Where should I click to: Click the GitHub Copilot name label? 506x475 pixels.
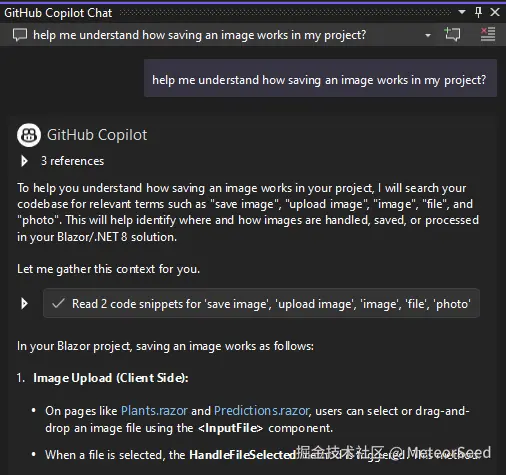click(97, 135)
